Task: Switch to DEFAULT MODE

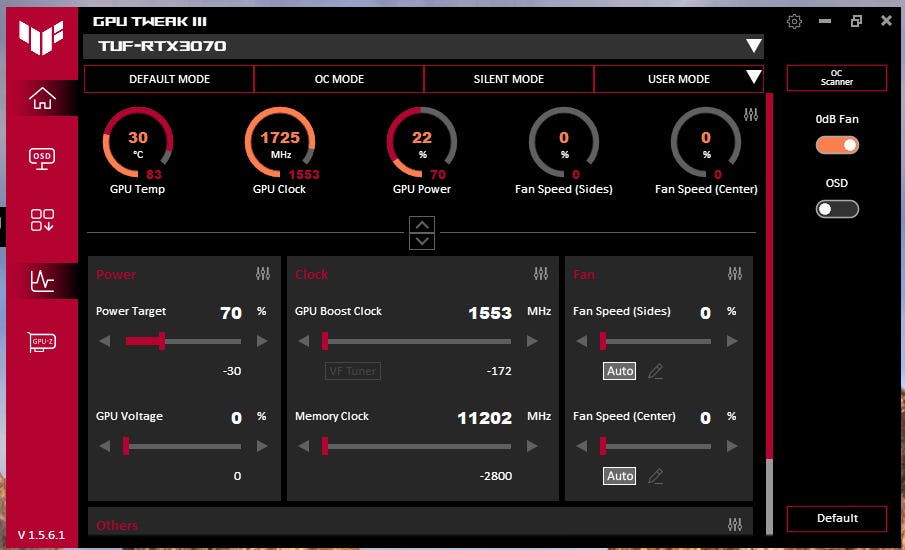Action: [169, 79]
